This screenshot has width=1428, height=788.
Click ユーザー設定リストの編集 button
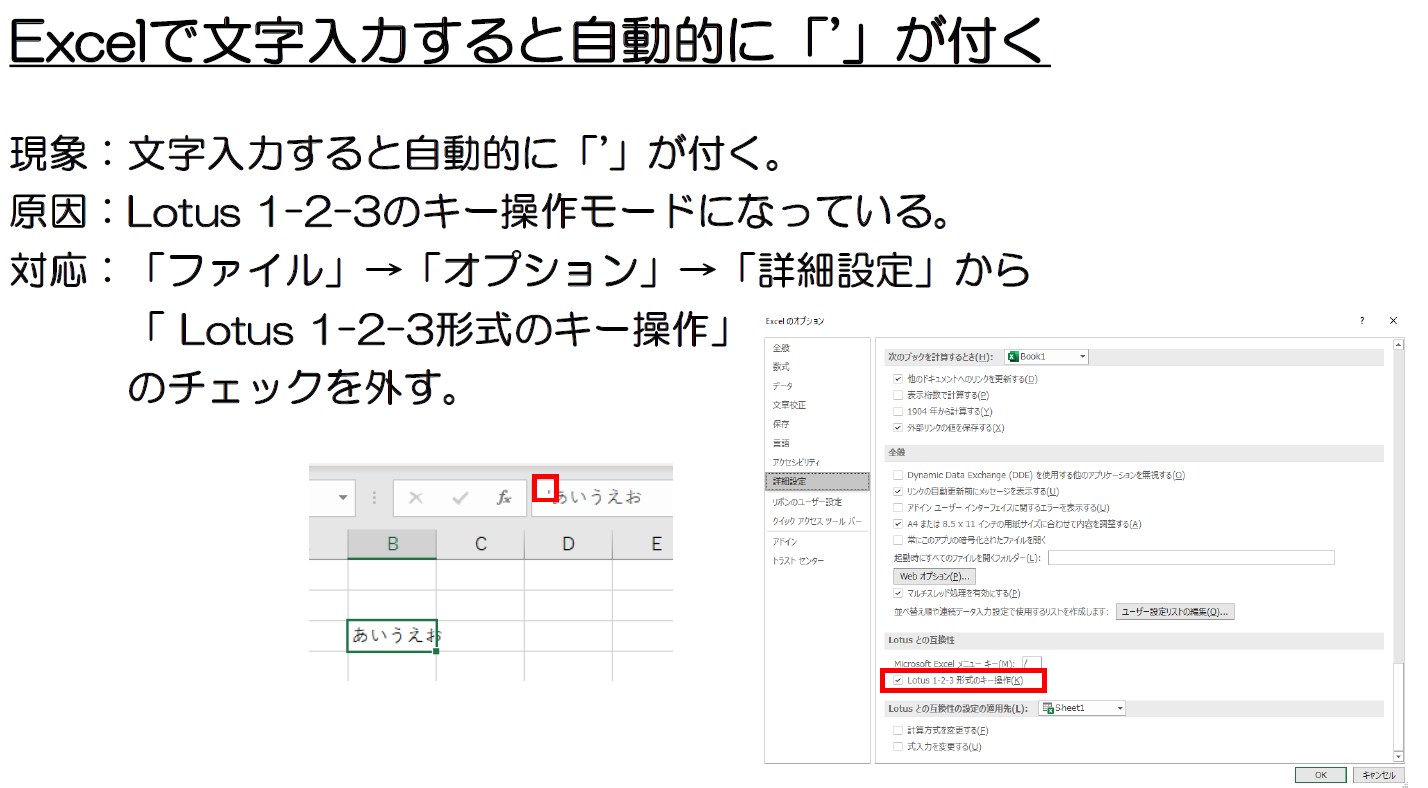pos(1175,611)
